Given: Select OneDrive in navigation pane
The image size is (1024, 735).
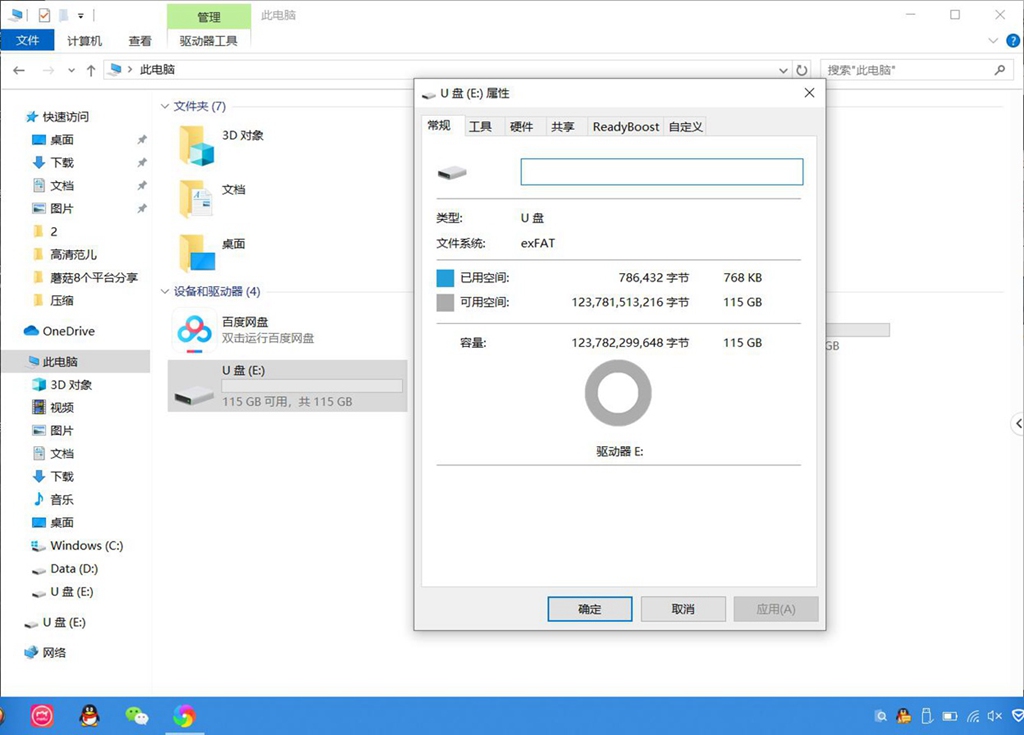Looking at the screenshot, I should 69,331.
